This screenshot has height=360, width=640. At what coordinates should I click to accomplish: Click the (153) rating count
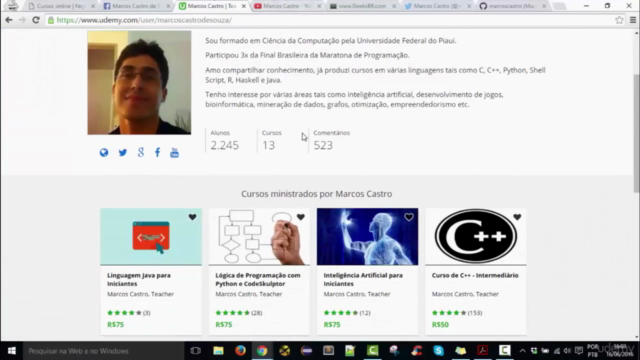(x=475, y=313)
